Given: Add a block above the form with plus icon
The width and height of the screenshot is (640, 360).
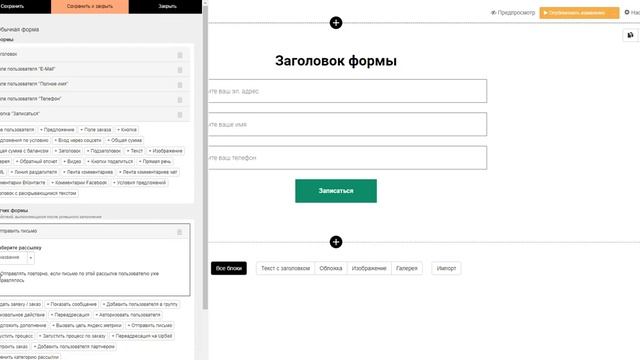Looking at the screenshot, I should (x=336, y=23).
